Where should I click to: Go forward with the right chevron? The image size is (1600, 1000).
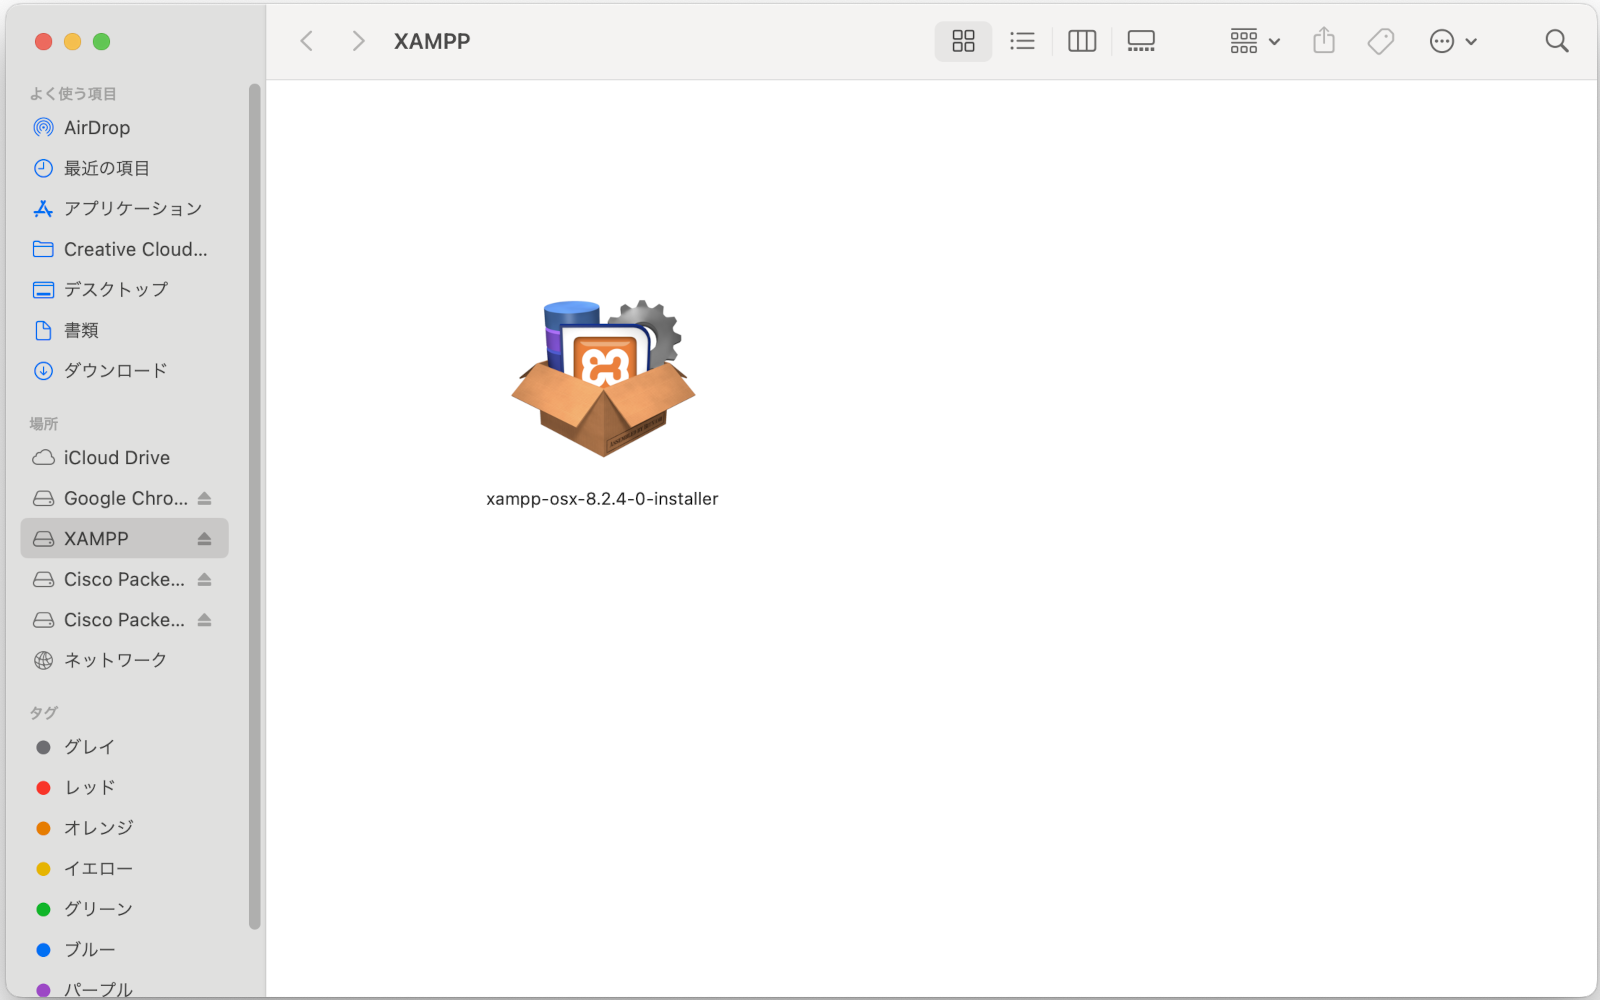pos(358,41)
